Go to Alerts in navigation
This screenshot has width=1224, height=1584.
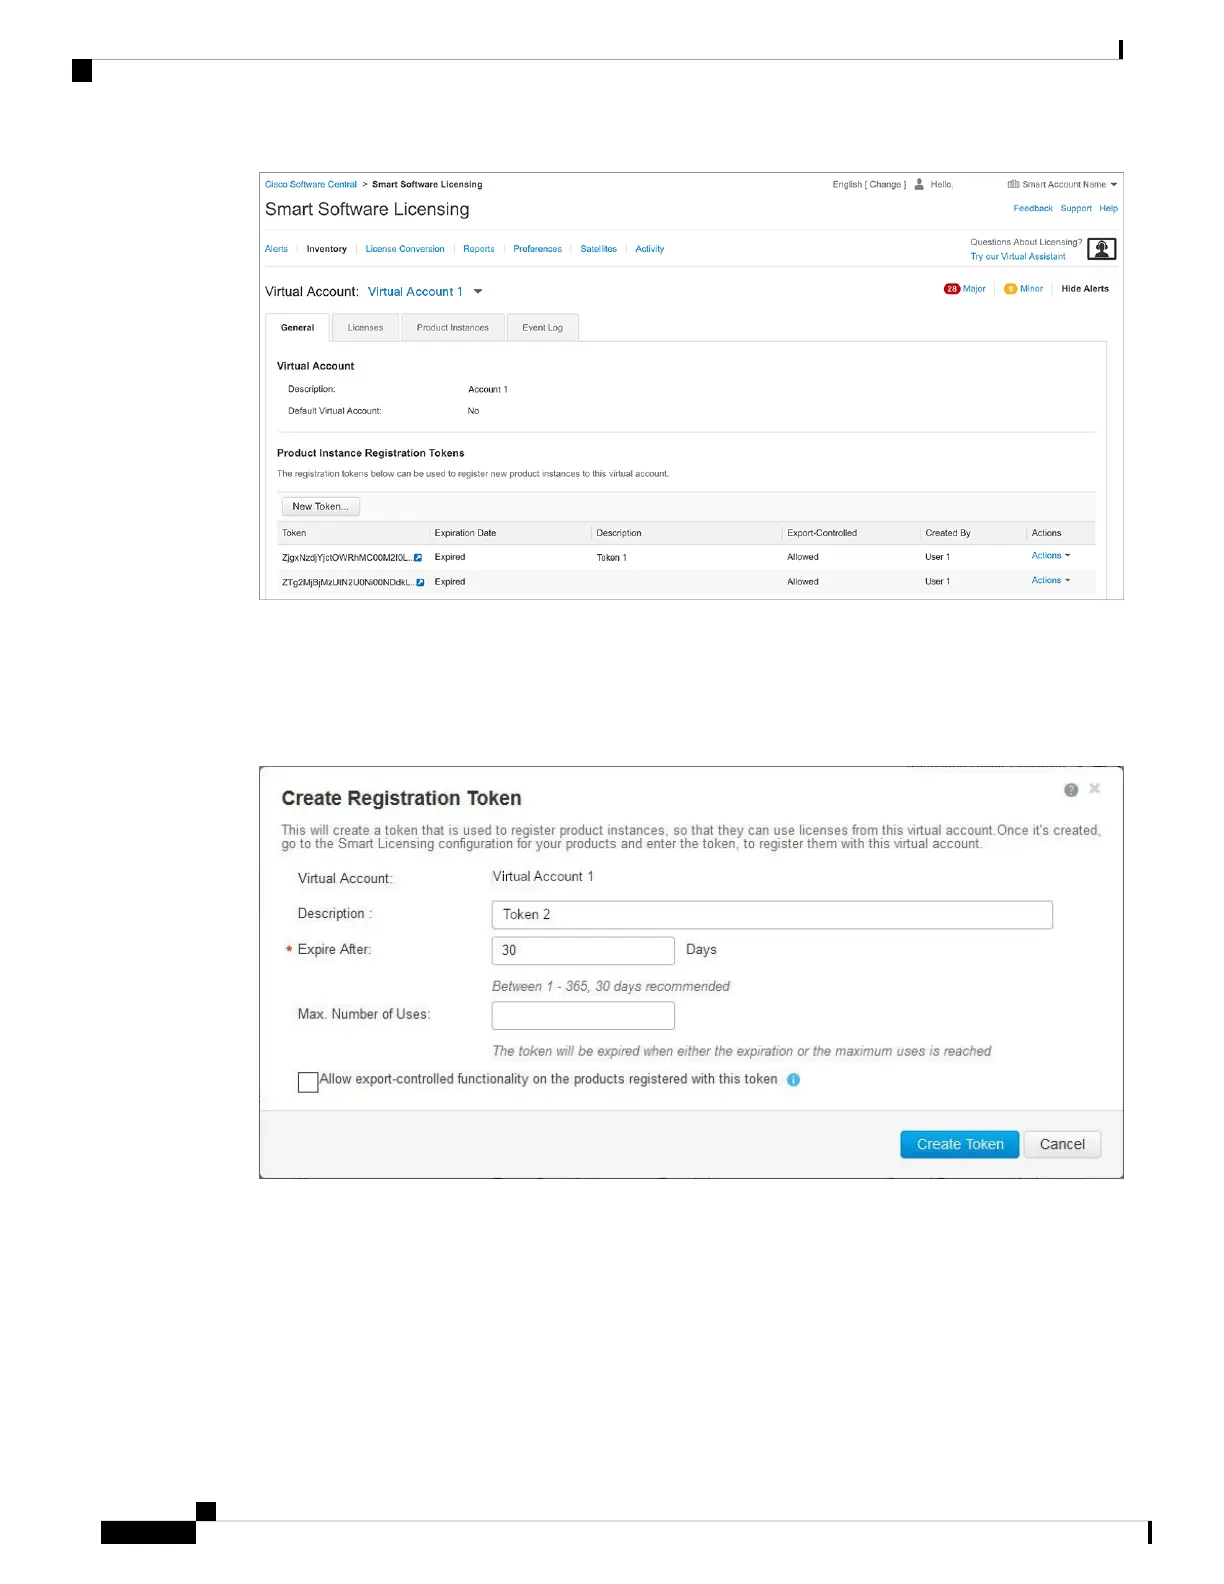click(x=276, y=249)
